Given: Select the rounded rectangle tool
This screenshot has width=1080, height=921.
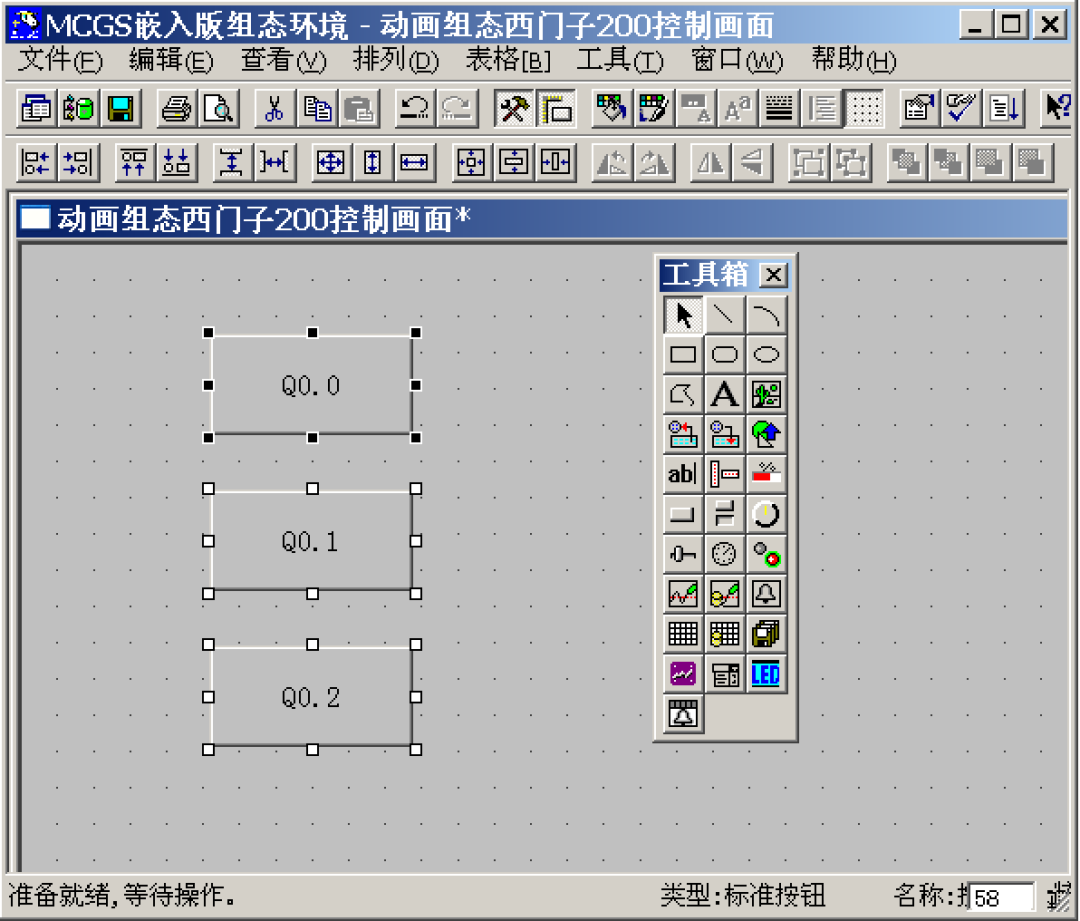Looking at the screenshot, I should (x=725, y=355).
